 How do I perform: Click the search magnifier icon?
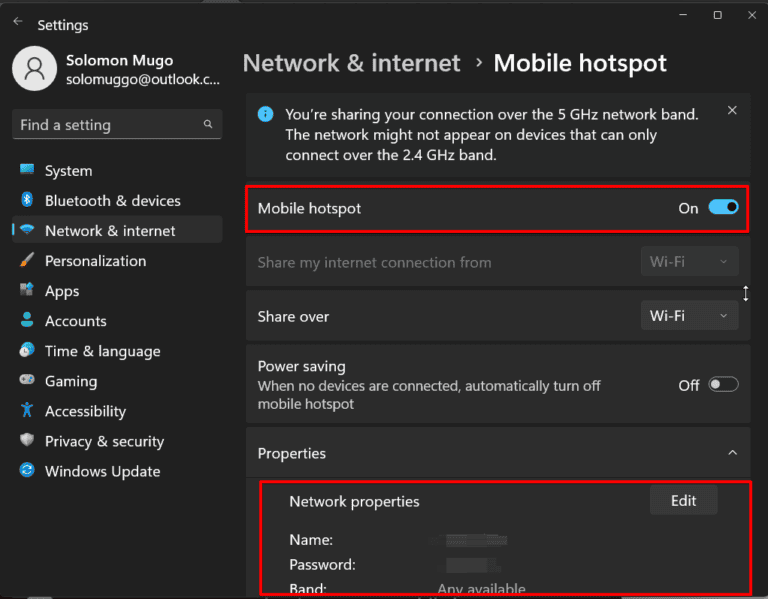coord(208,124)
